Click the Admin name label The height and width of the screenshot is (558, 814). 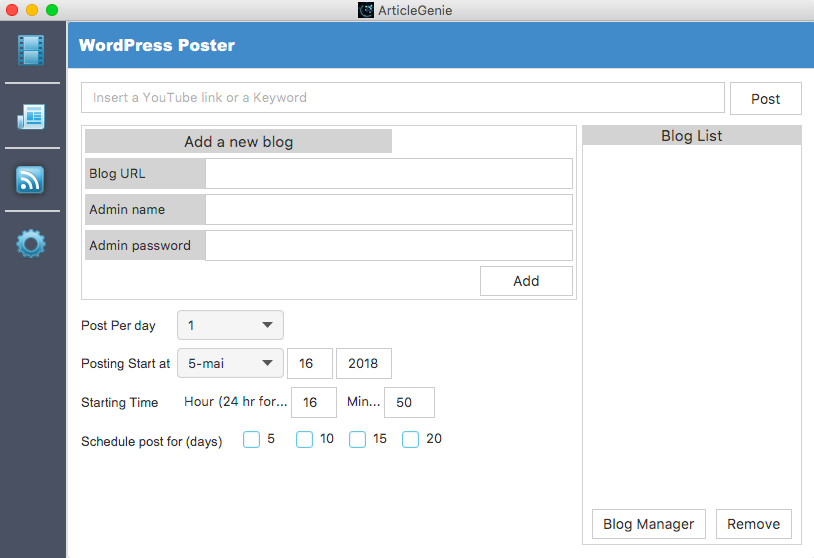127,210
